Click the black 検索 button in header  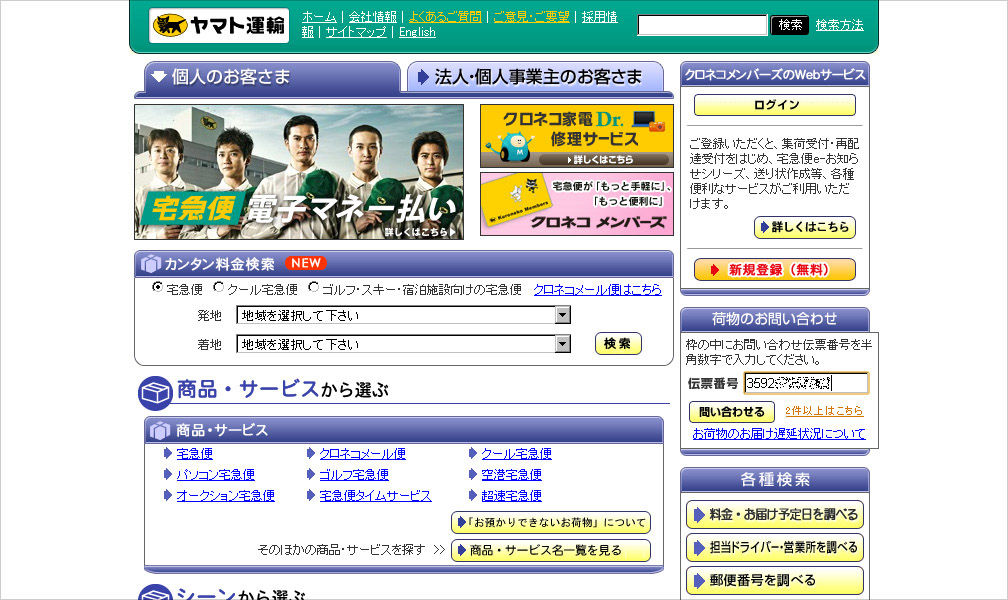tap(790, 25)
